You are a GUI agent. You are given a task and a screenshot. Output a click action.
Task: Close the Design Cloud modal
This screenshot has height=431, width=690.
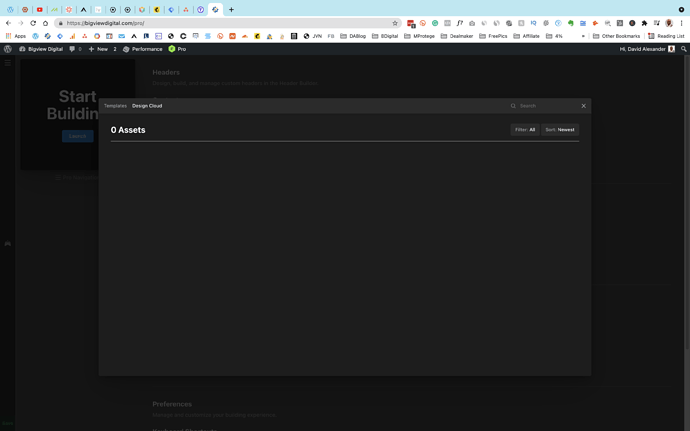tap(584, 106)
